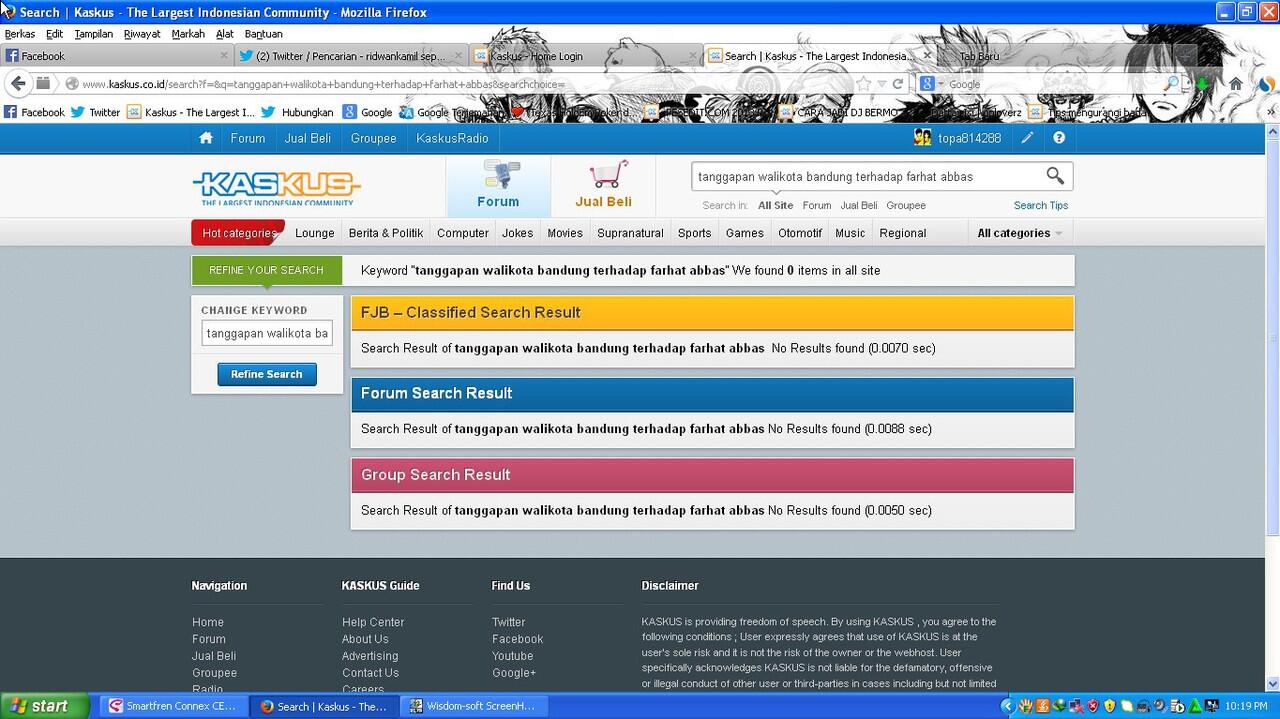Show more bookmarks with the chevron
The image size is (1280, 719).
1270,112
